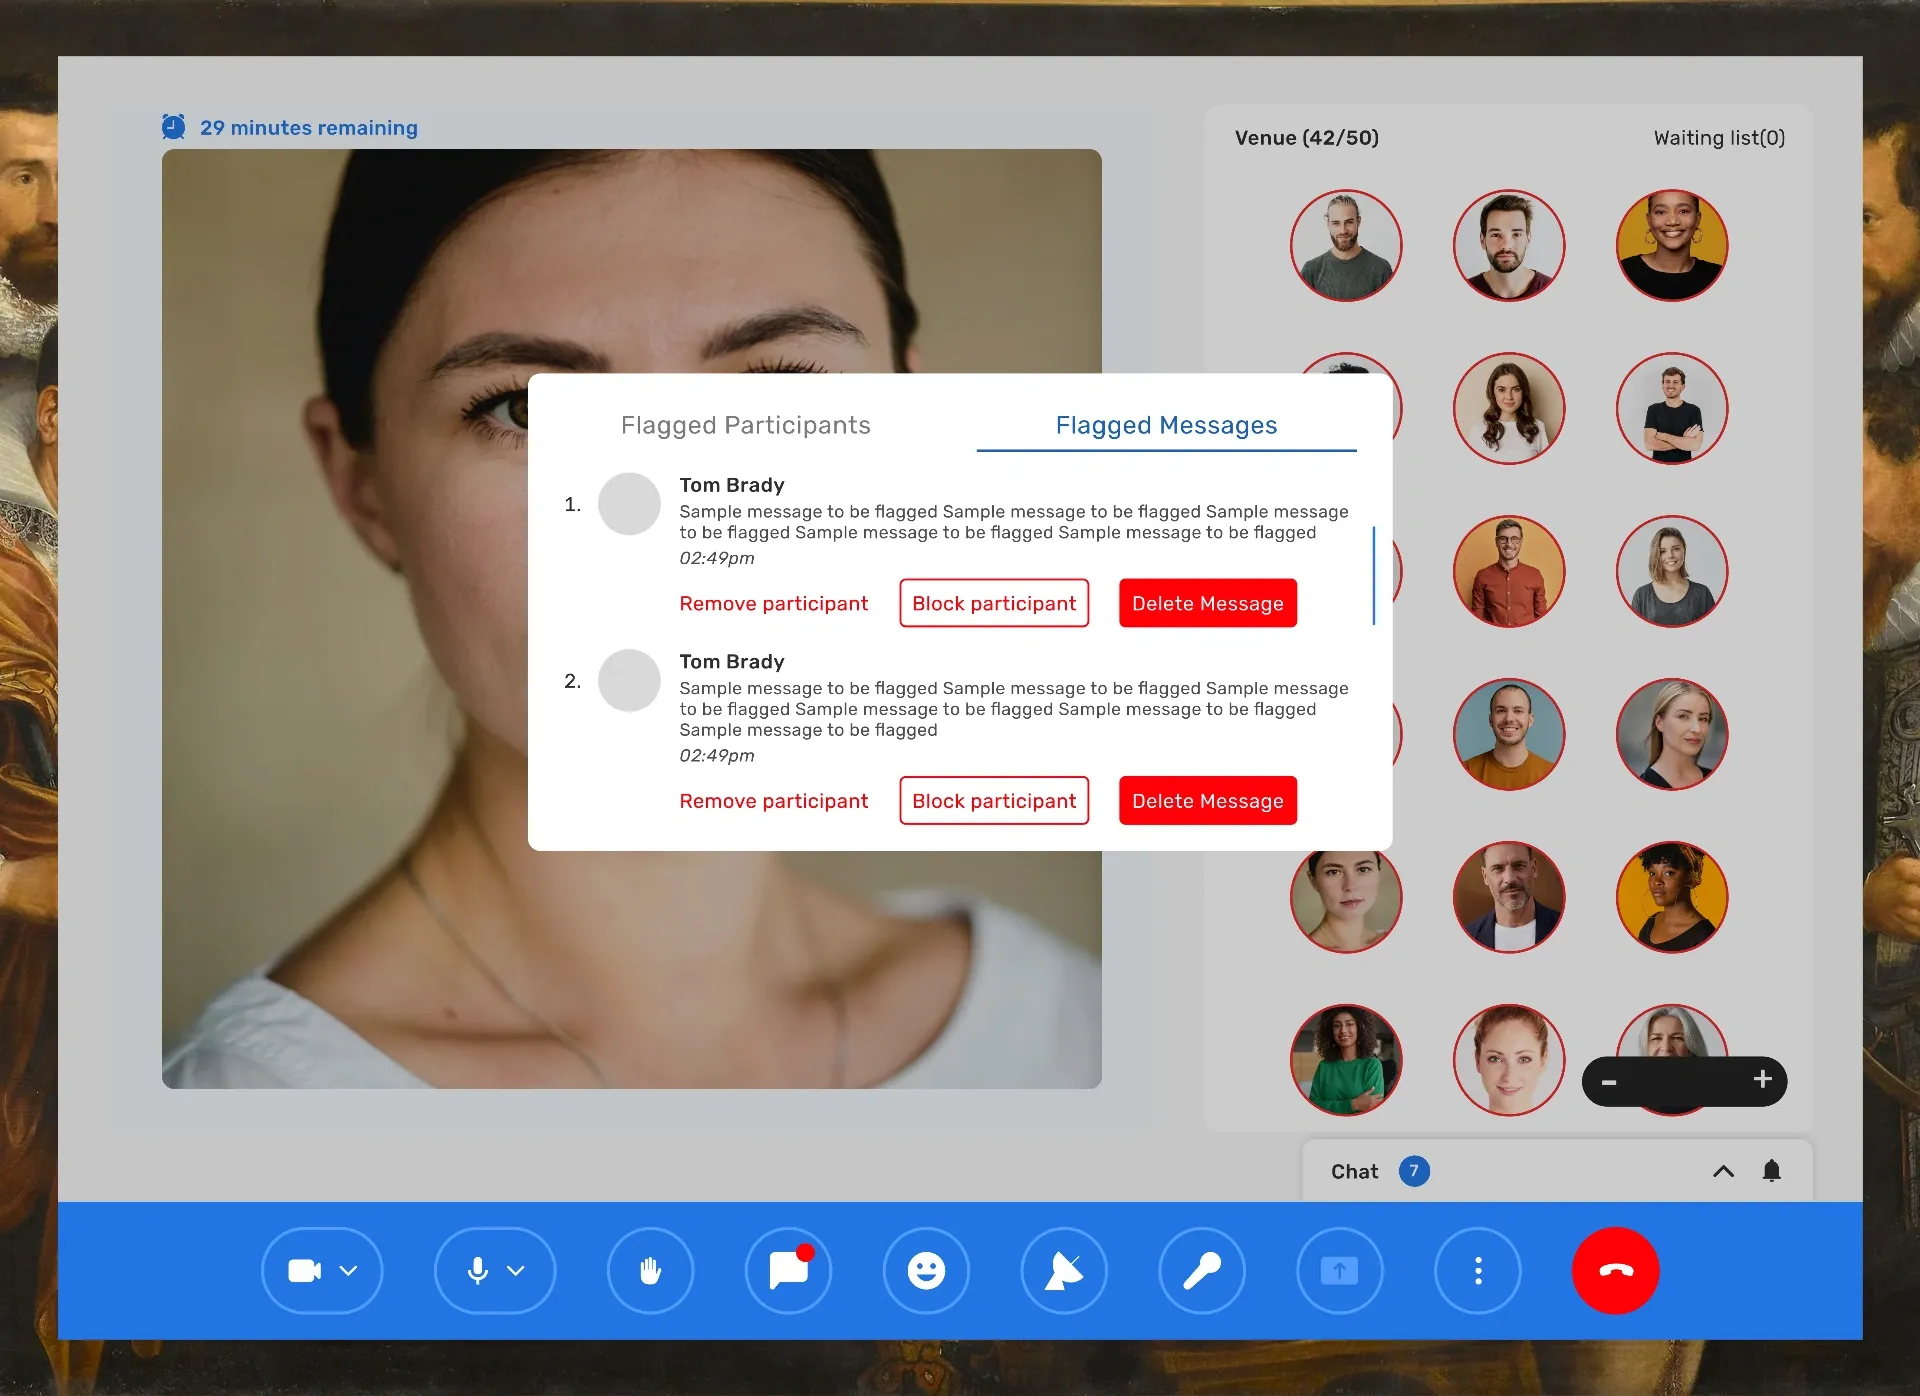Click Block participant for flagged message 1
This screenshot has width=1920, height=1396.
click(994, 603)
